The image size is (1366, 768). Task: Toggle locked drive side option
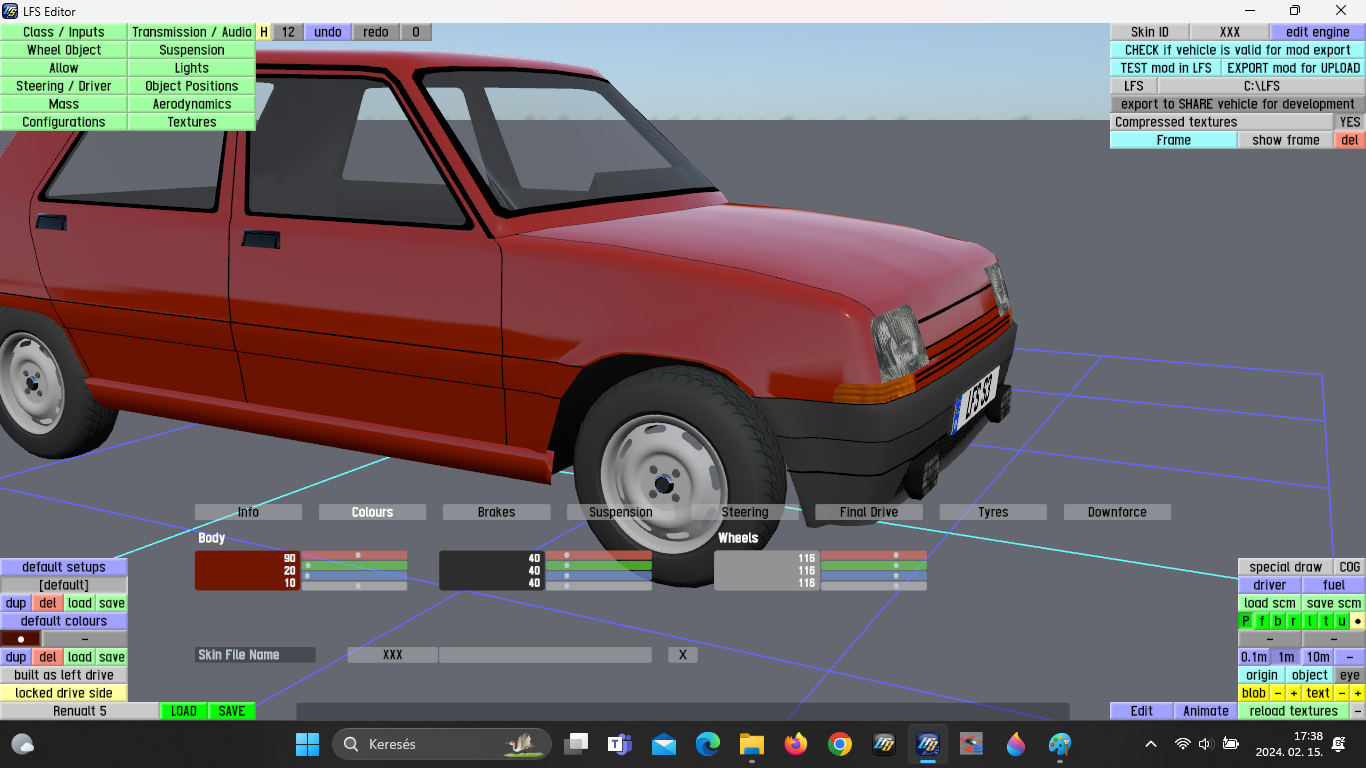point(64,693)
